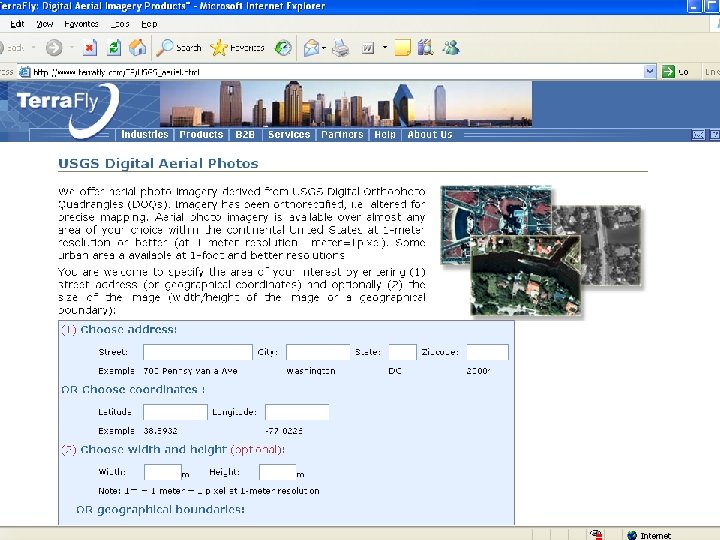Open the Tools menu

coord(120,24)
